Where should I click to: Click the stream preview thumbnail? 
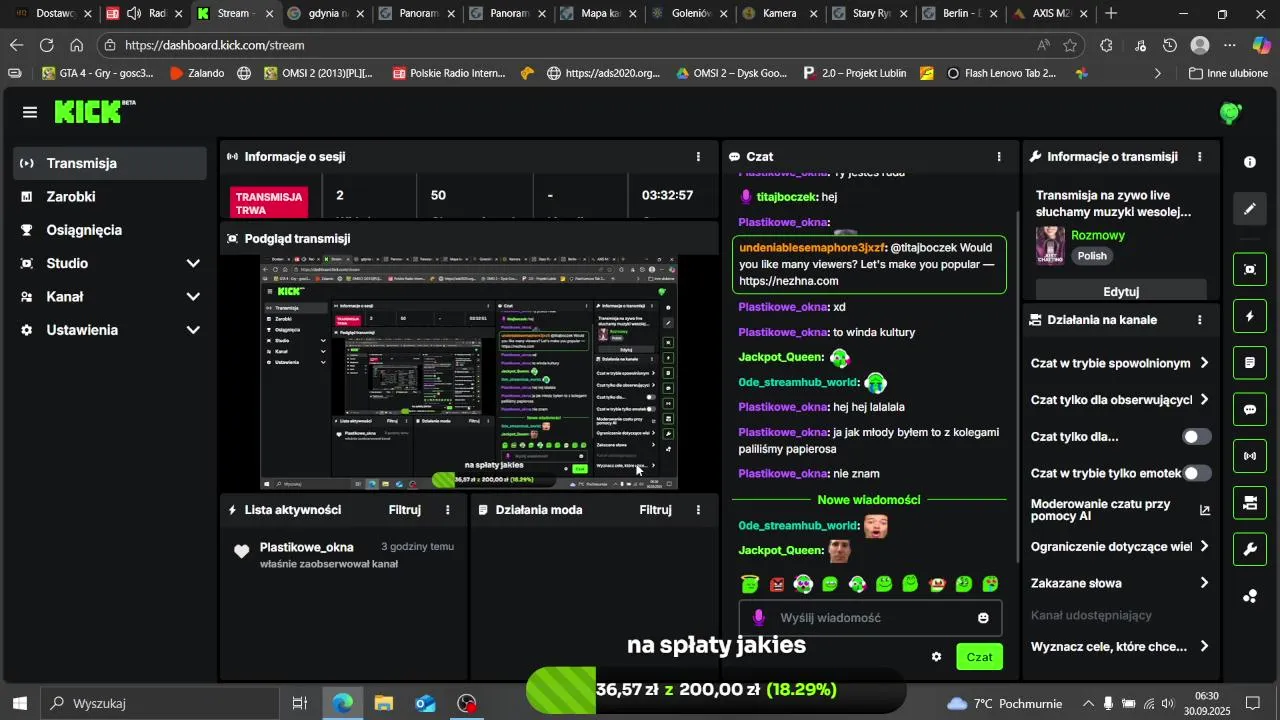pyautogui.click(x=469, y=372)
